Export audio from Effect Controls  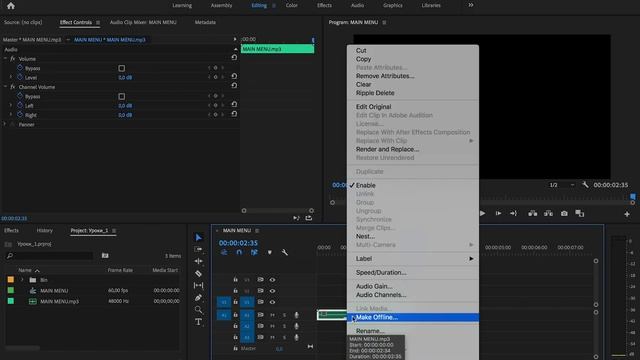pyautogui.click(x=309, y=218)
